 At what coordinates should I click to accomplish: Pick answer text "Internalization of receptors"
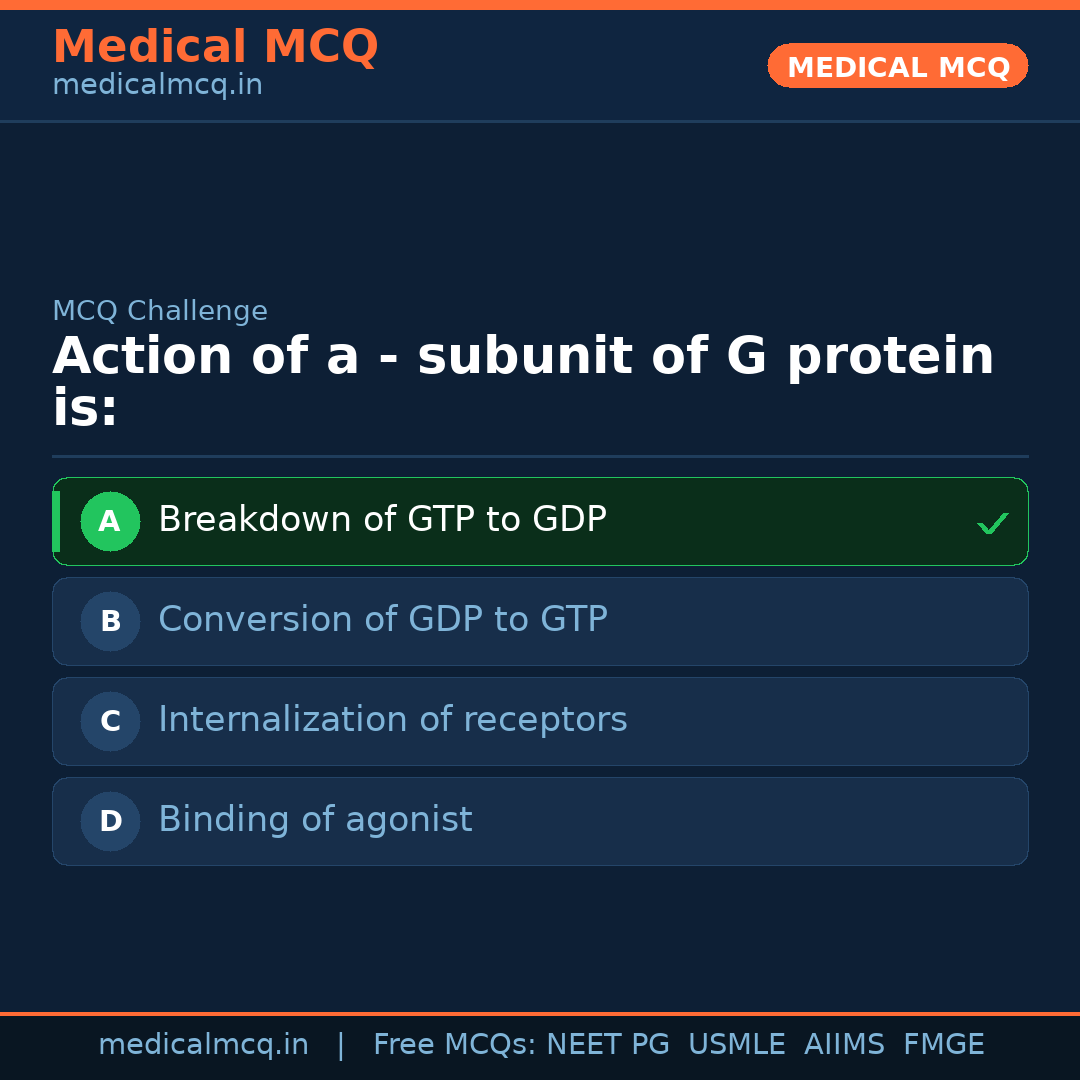(x=392, y=720)
